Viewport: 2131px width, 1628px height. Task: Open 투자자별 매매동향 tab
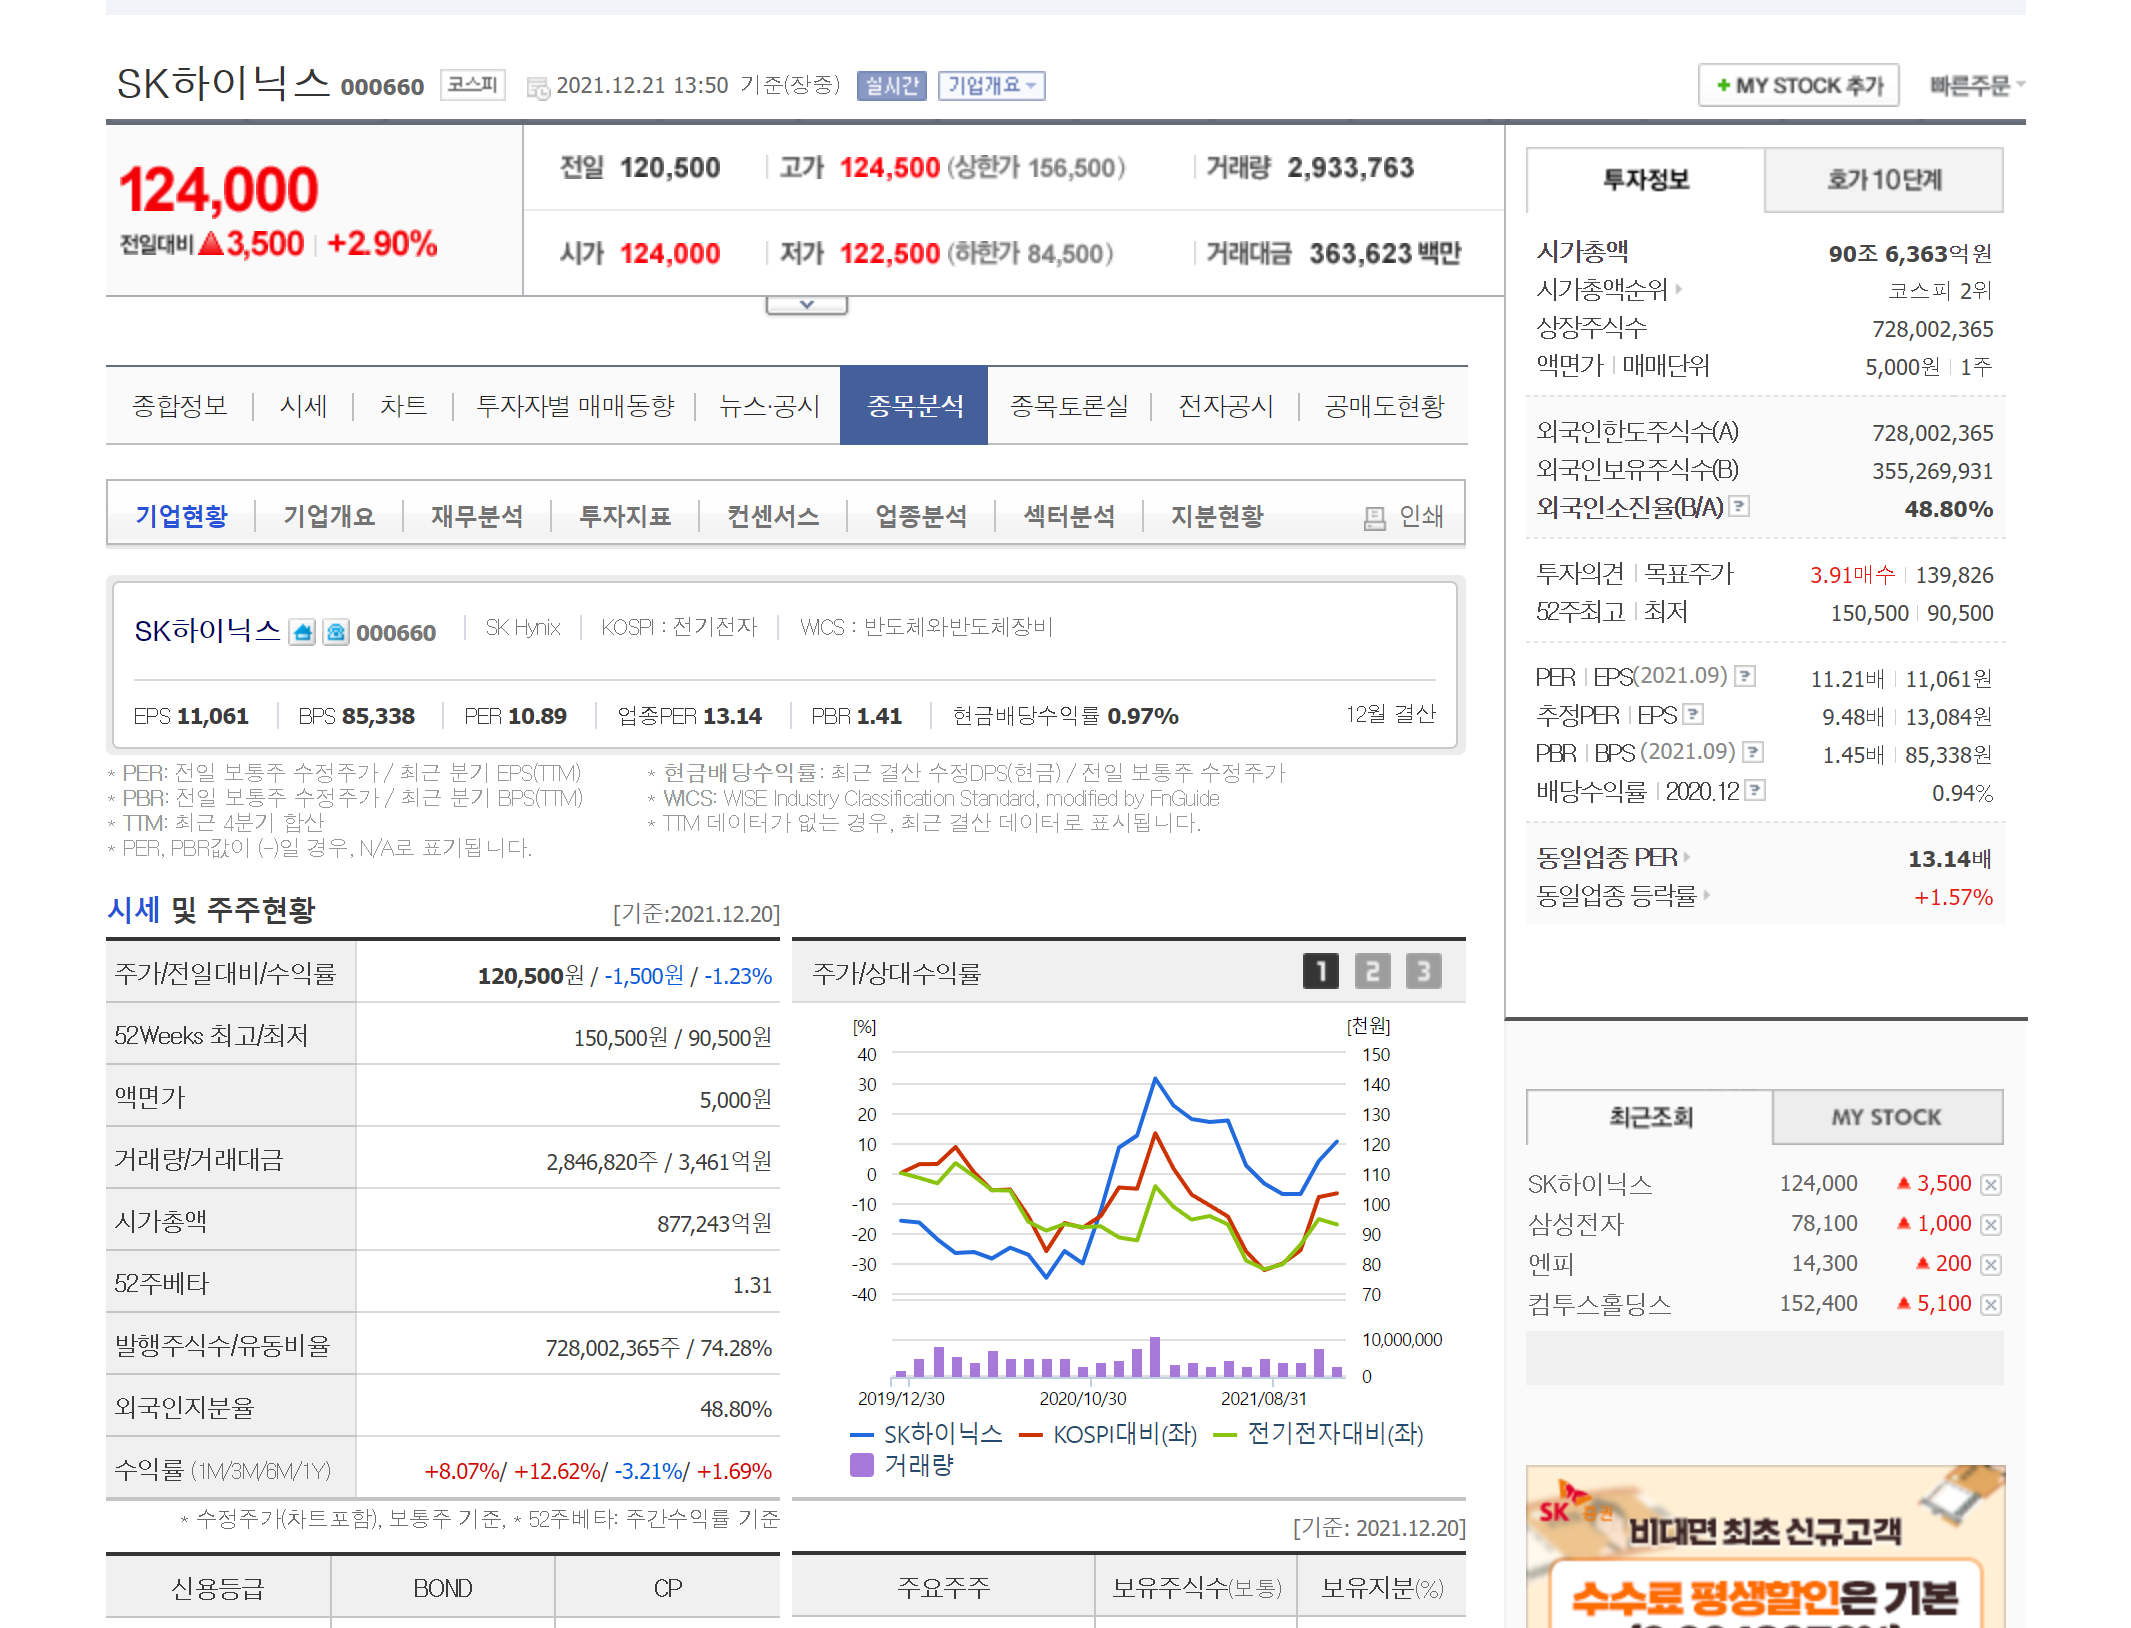tap(575, 406)
